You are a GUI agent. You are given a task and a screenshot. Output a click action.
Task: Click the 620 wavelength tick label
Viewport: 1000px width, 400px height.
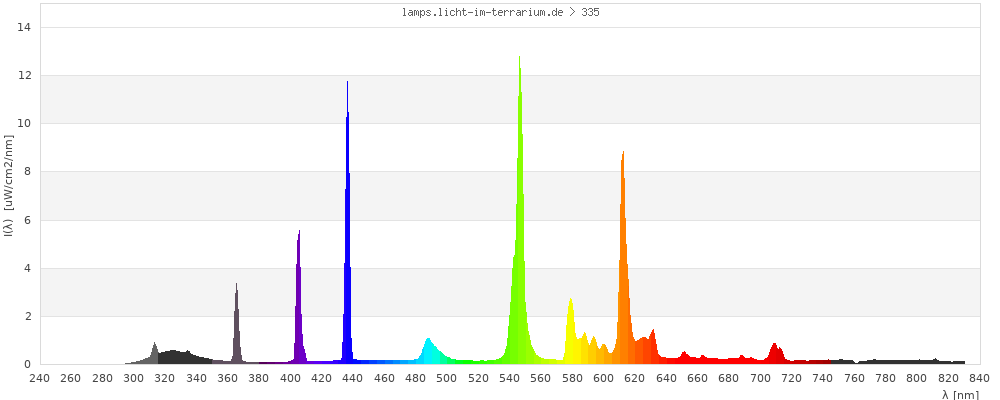pyautogui.click(x=635, y=378)
